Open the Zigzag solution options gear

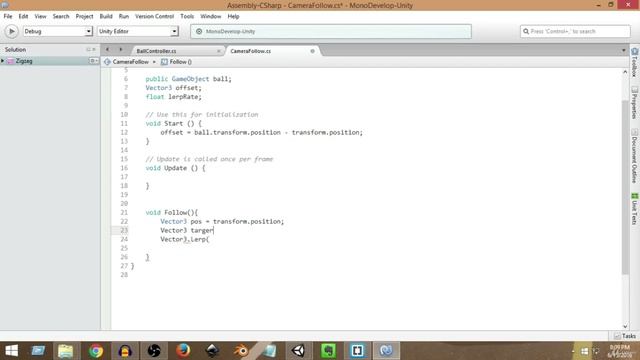pyautogui.click(x=93, y=61)
